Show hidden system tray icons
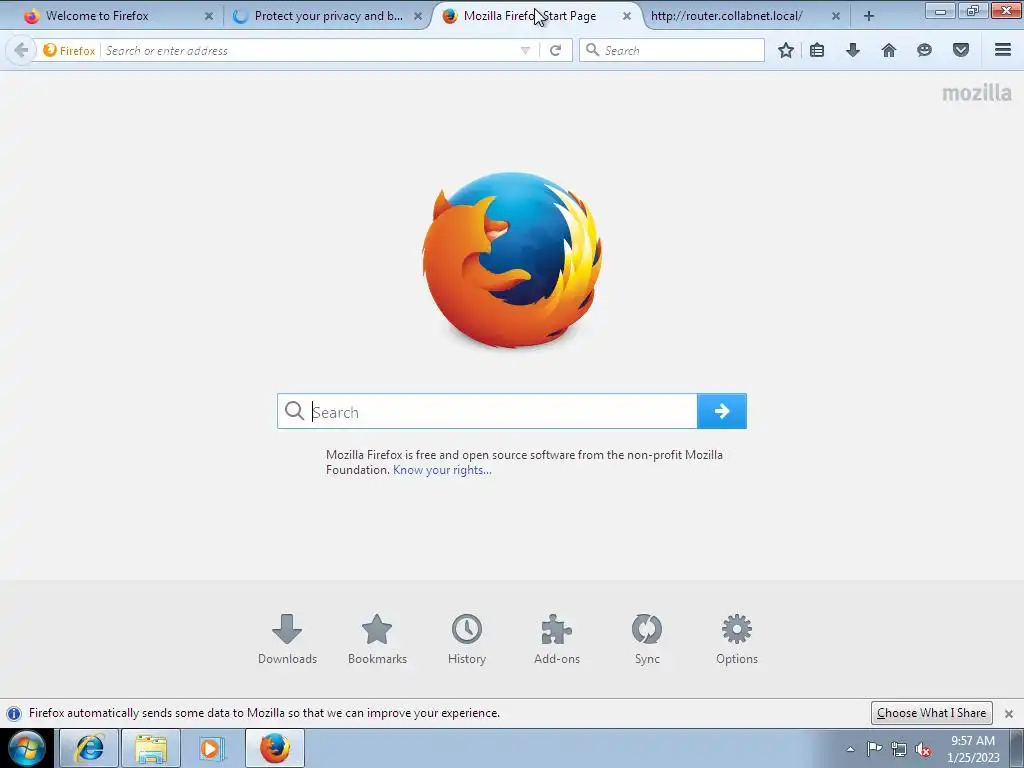Viewport: 1024px width, 768px height. pyautogui.click(x=850, y=749)
